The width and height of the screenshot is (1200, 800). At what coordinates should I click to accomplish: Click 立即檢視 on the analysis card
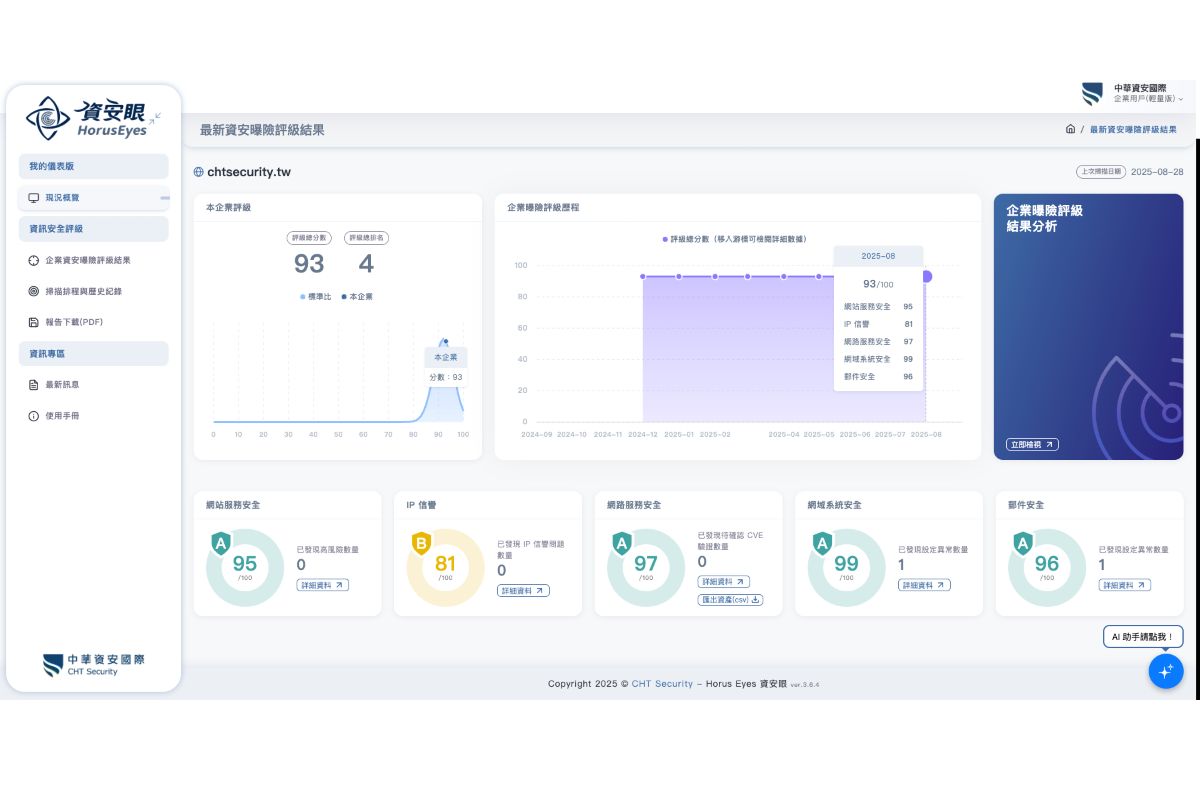pyautogui.click(x=1032, y=444)
